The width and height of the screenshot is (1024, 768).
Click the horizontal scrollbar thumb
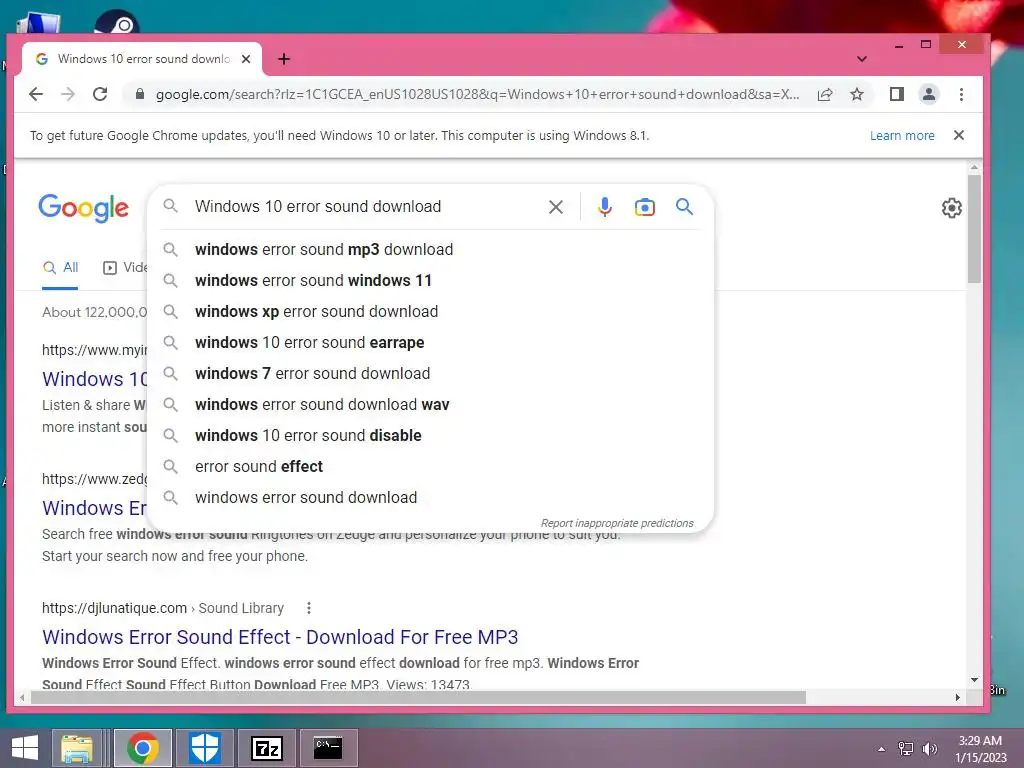point(418,697)
